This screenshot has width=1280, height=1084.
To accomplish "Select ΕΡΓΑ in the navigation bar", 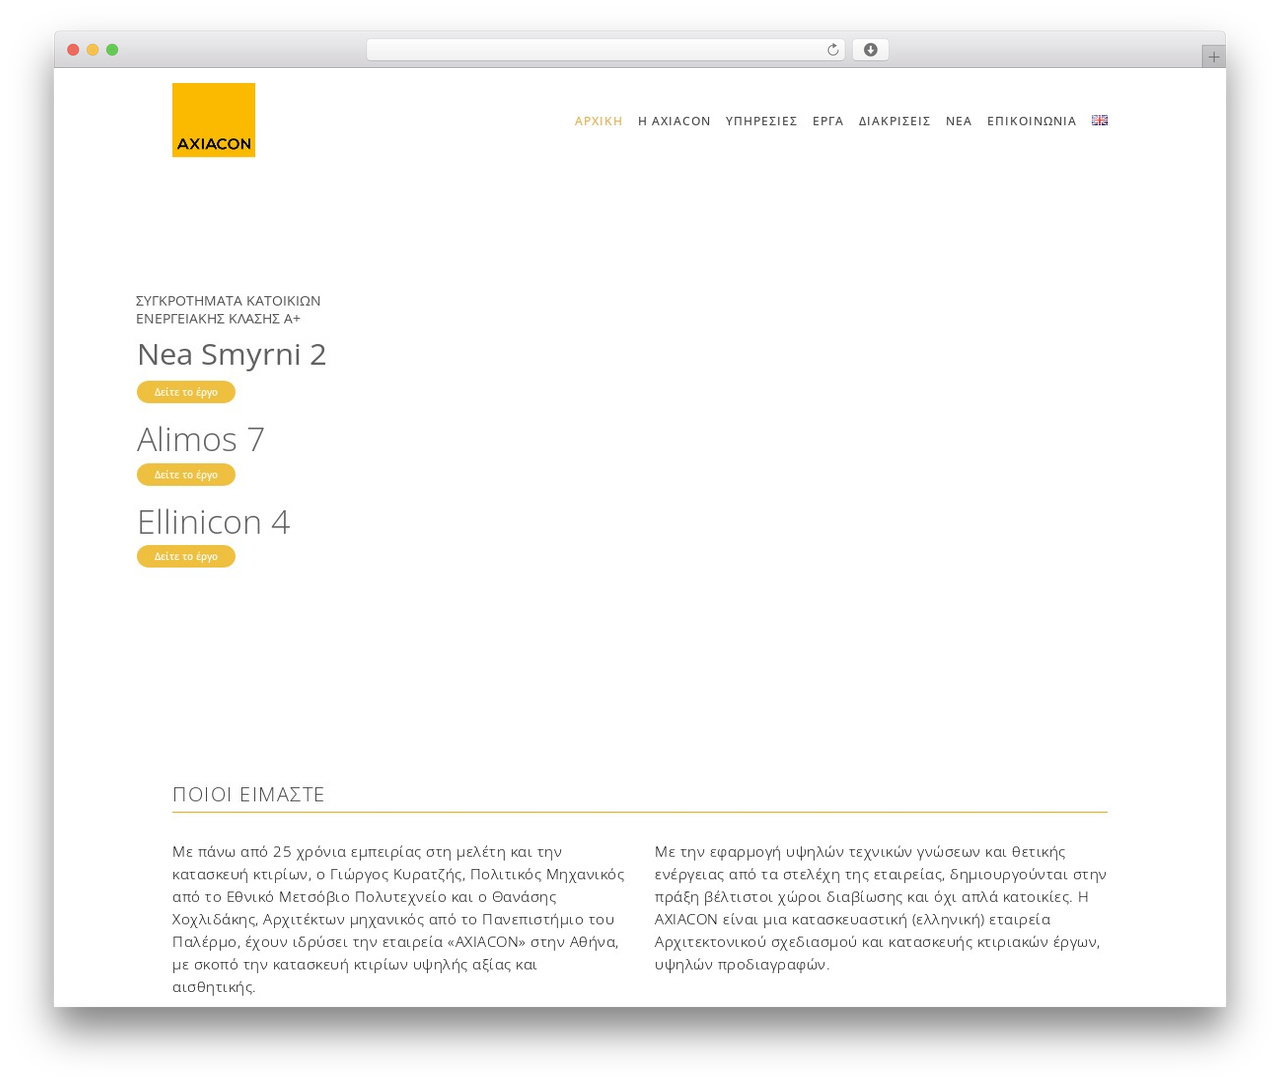I will pos(828,121).
